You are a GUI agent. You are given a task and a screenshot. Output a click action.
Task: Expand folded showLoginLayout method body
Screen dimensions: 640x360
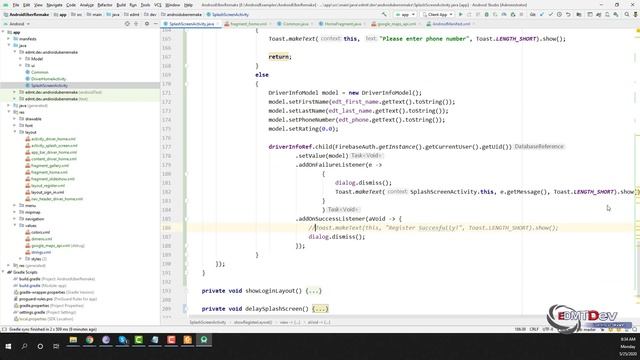313,291
